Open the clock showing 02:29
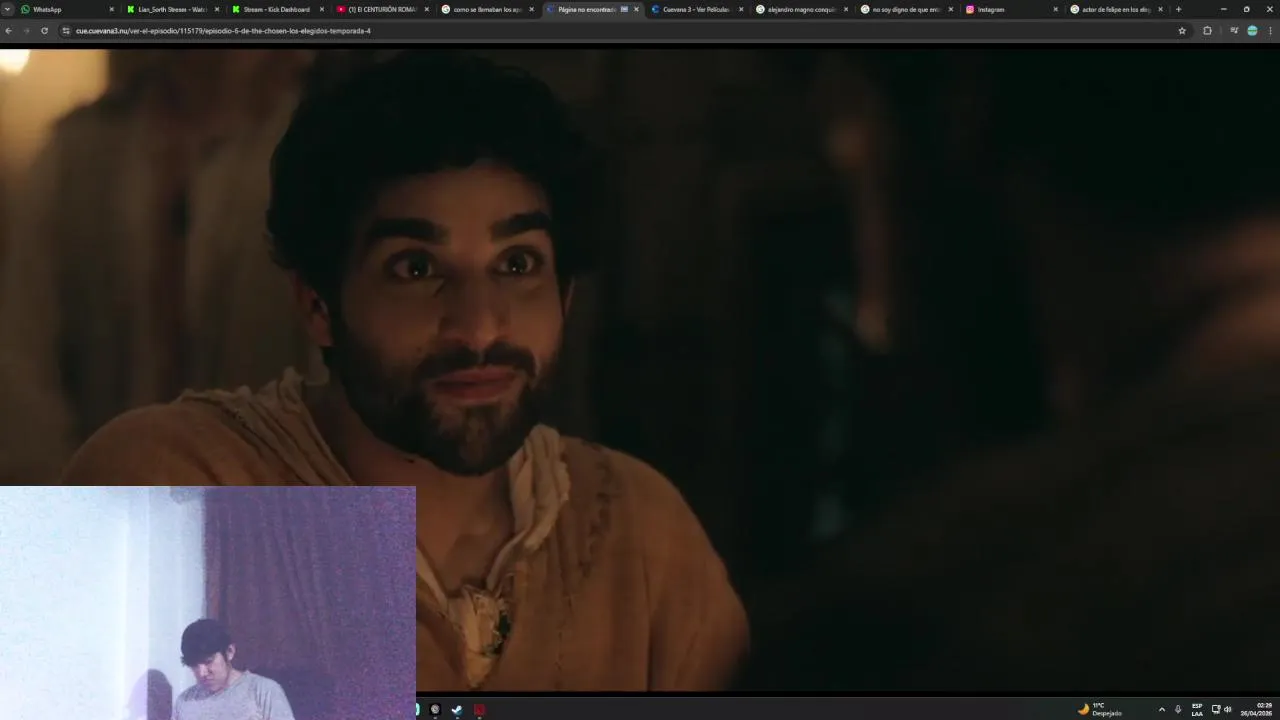Viewport: 1280px width, 720px height. pyautogui.click(x=1257, y=709)
